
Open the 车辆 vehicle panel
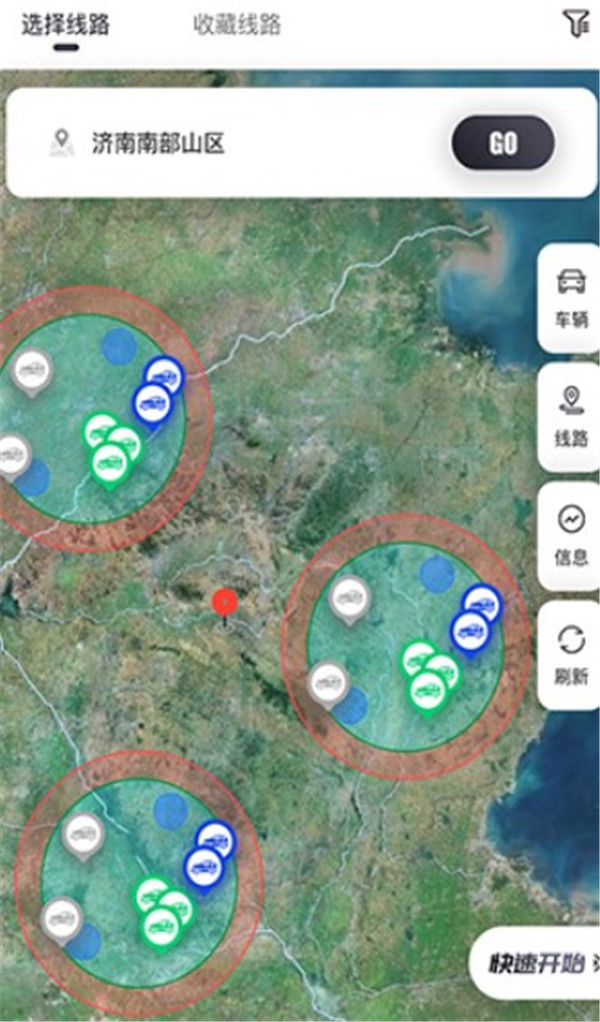571,297
